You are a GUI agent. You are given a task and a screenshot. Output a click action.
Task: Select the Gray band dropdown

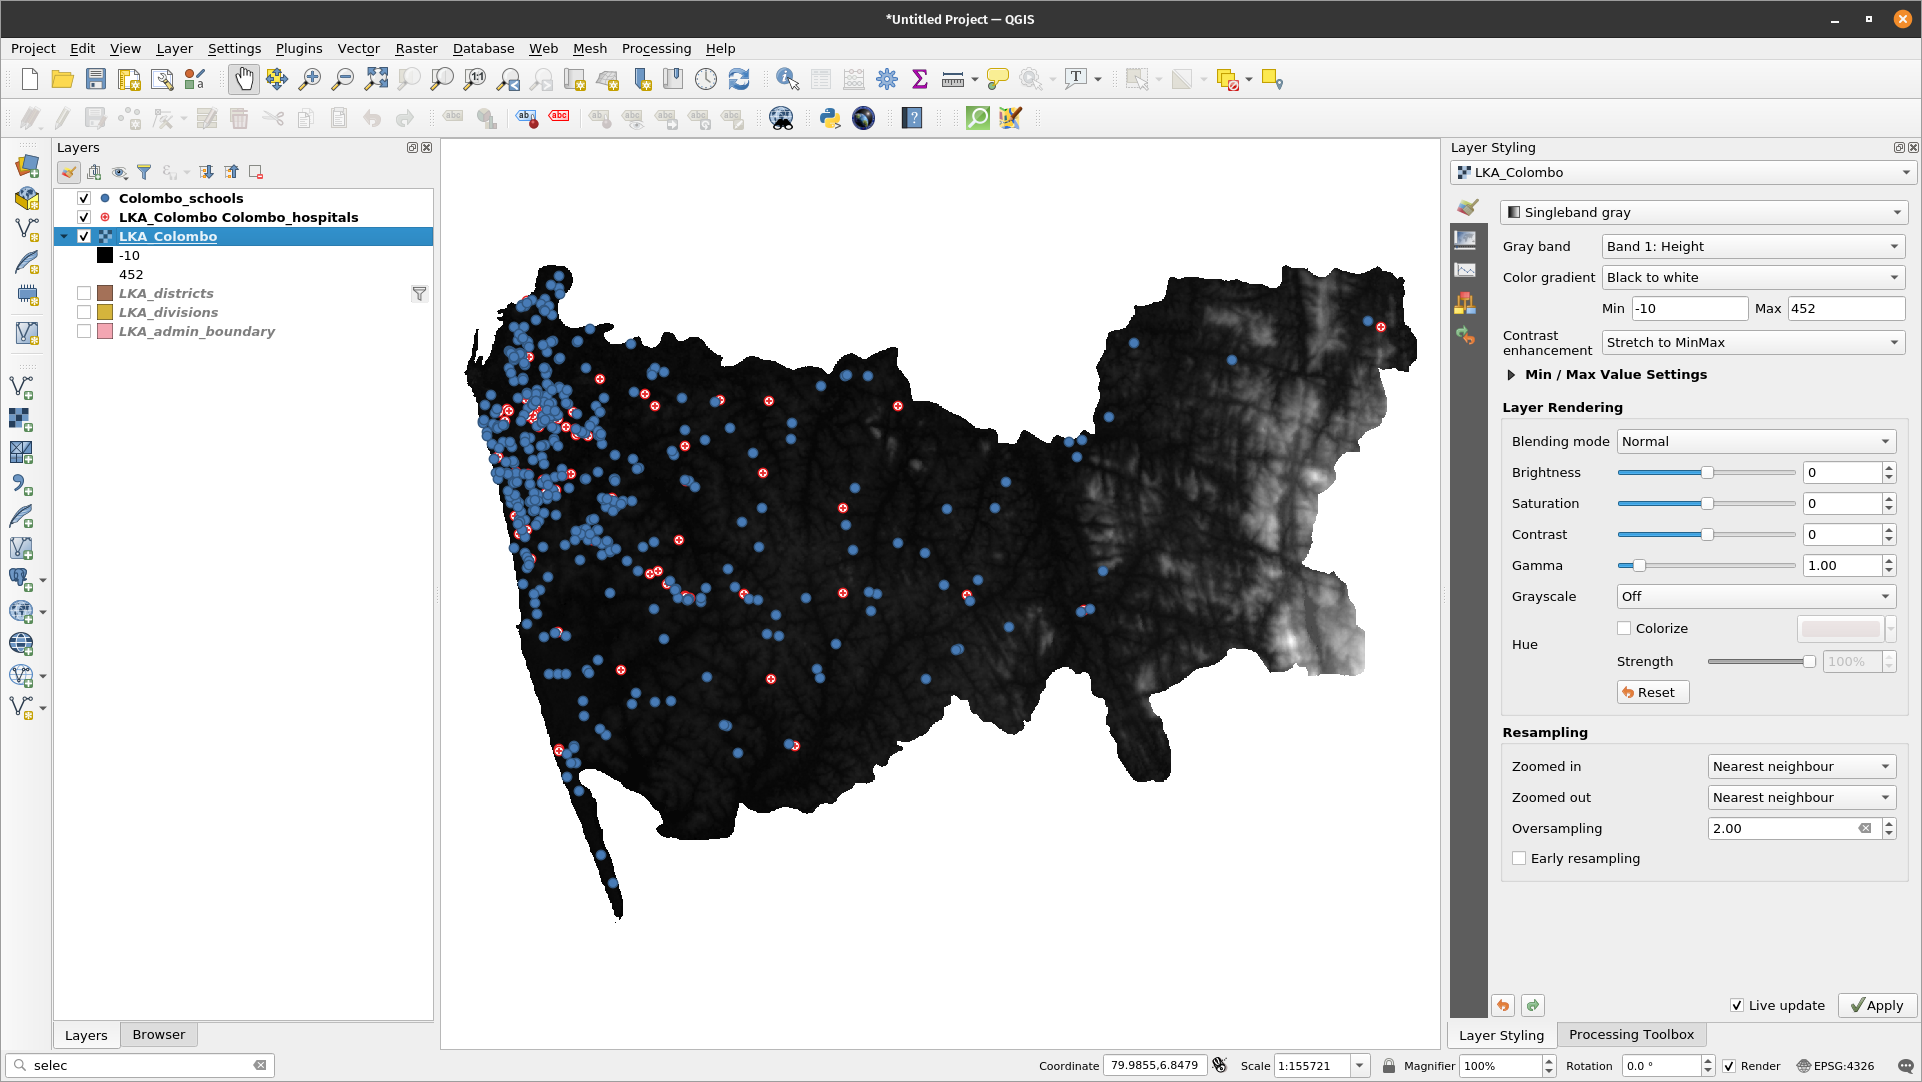1749,245
